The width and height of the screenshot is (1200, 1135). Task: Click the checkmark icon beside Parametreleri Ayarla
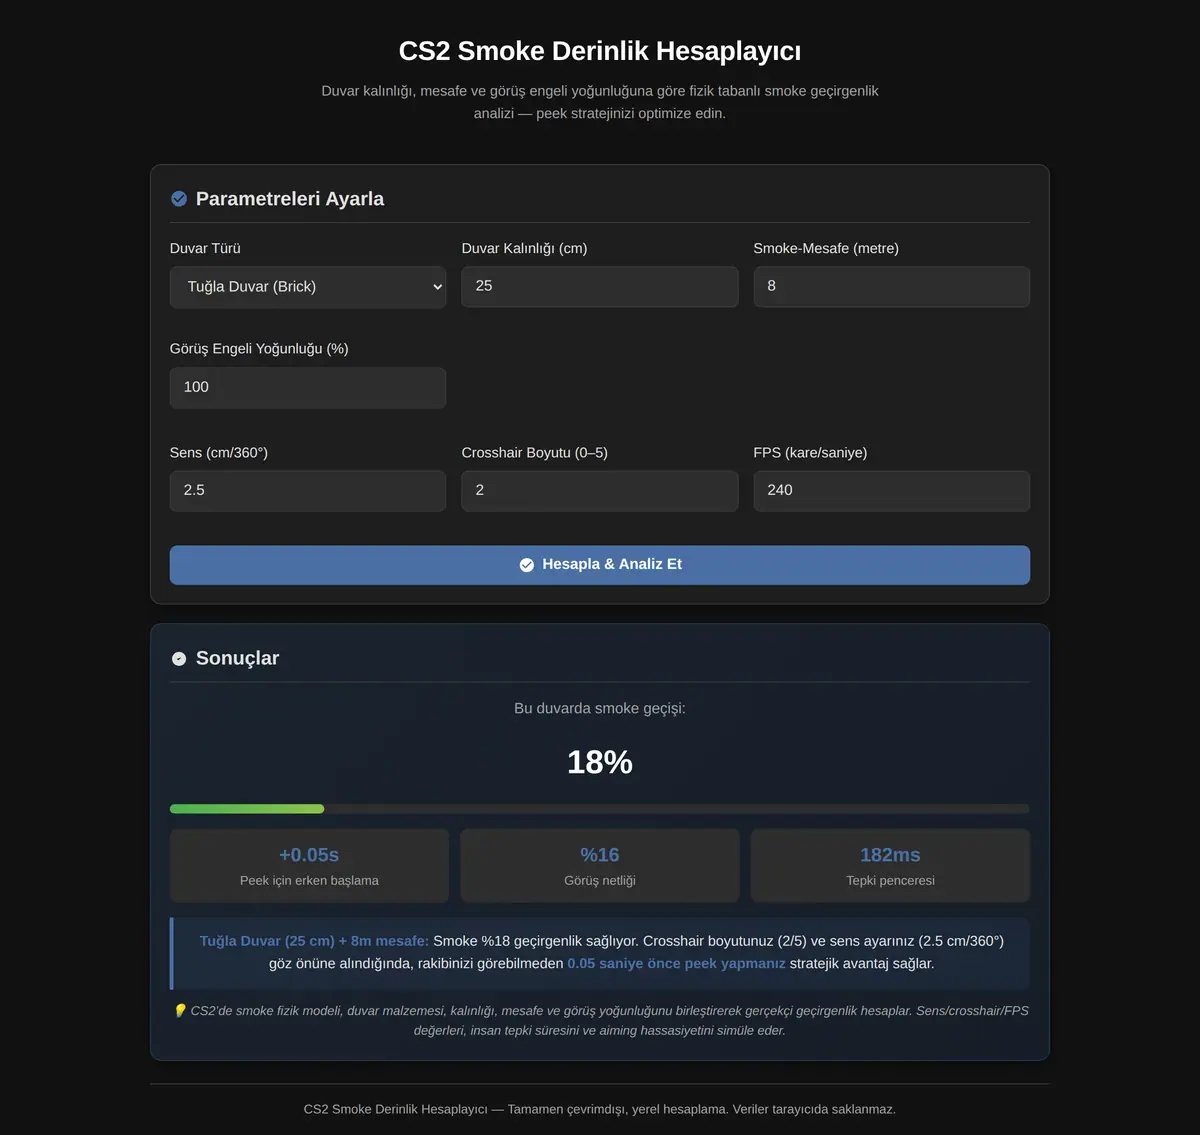pos(179,199)
